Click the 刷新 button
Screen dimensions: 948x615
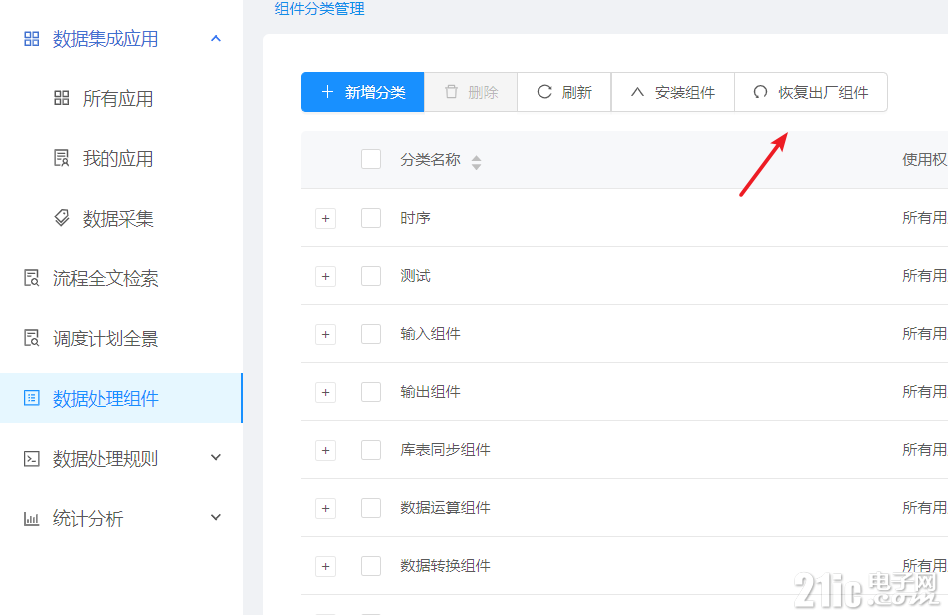[x=564, y=92]
